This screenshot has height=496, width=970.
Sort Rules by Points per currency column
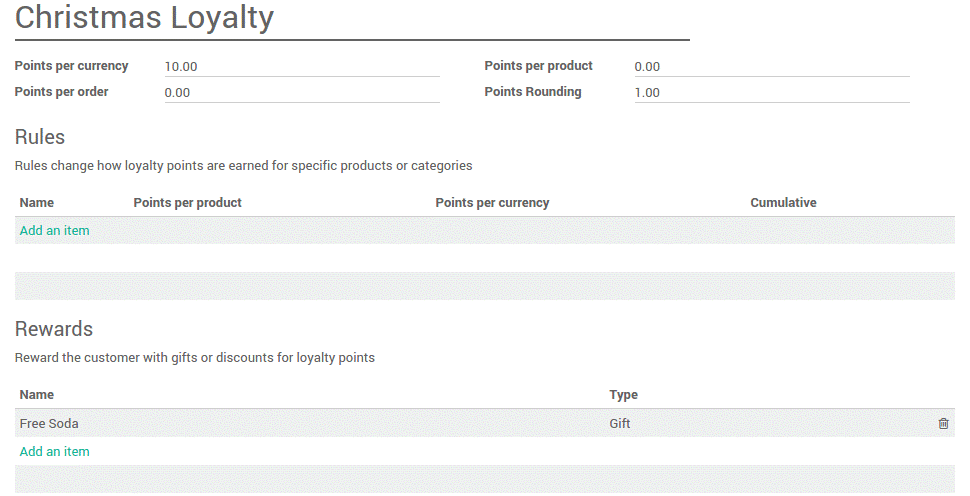pyautogui.click(x=492, y=203)
